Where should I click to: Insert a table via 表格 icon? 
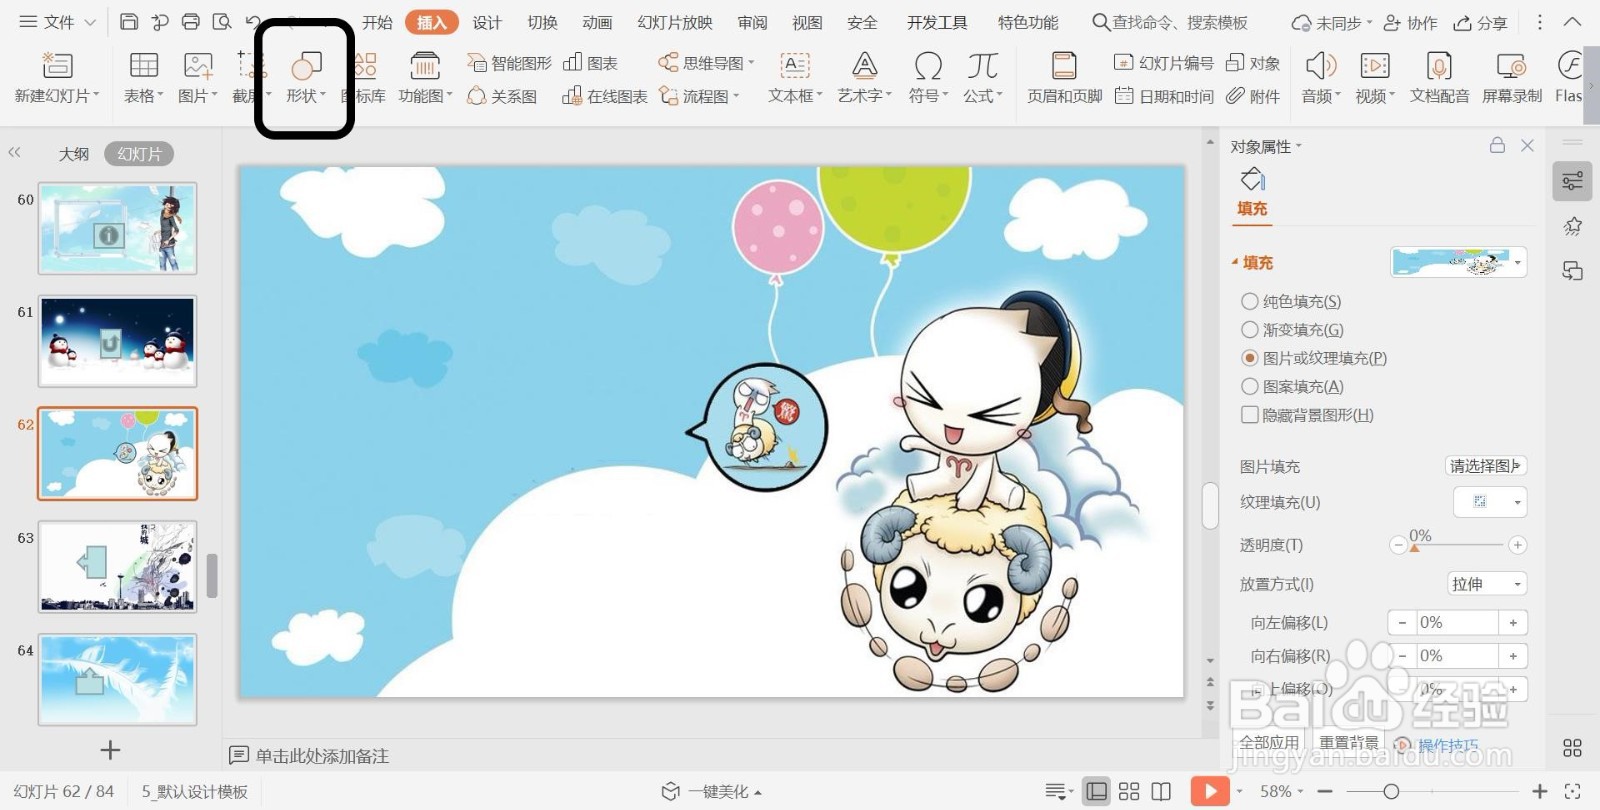pos(144,66)
